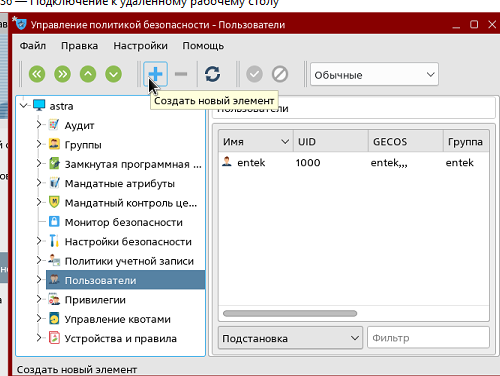
Task: Sort by the UID column header
Action: [x=331, y=142]
